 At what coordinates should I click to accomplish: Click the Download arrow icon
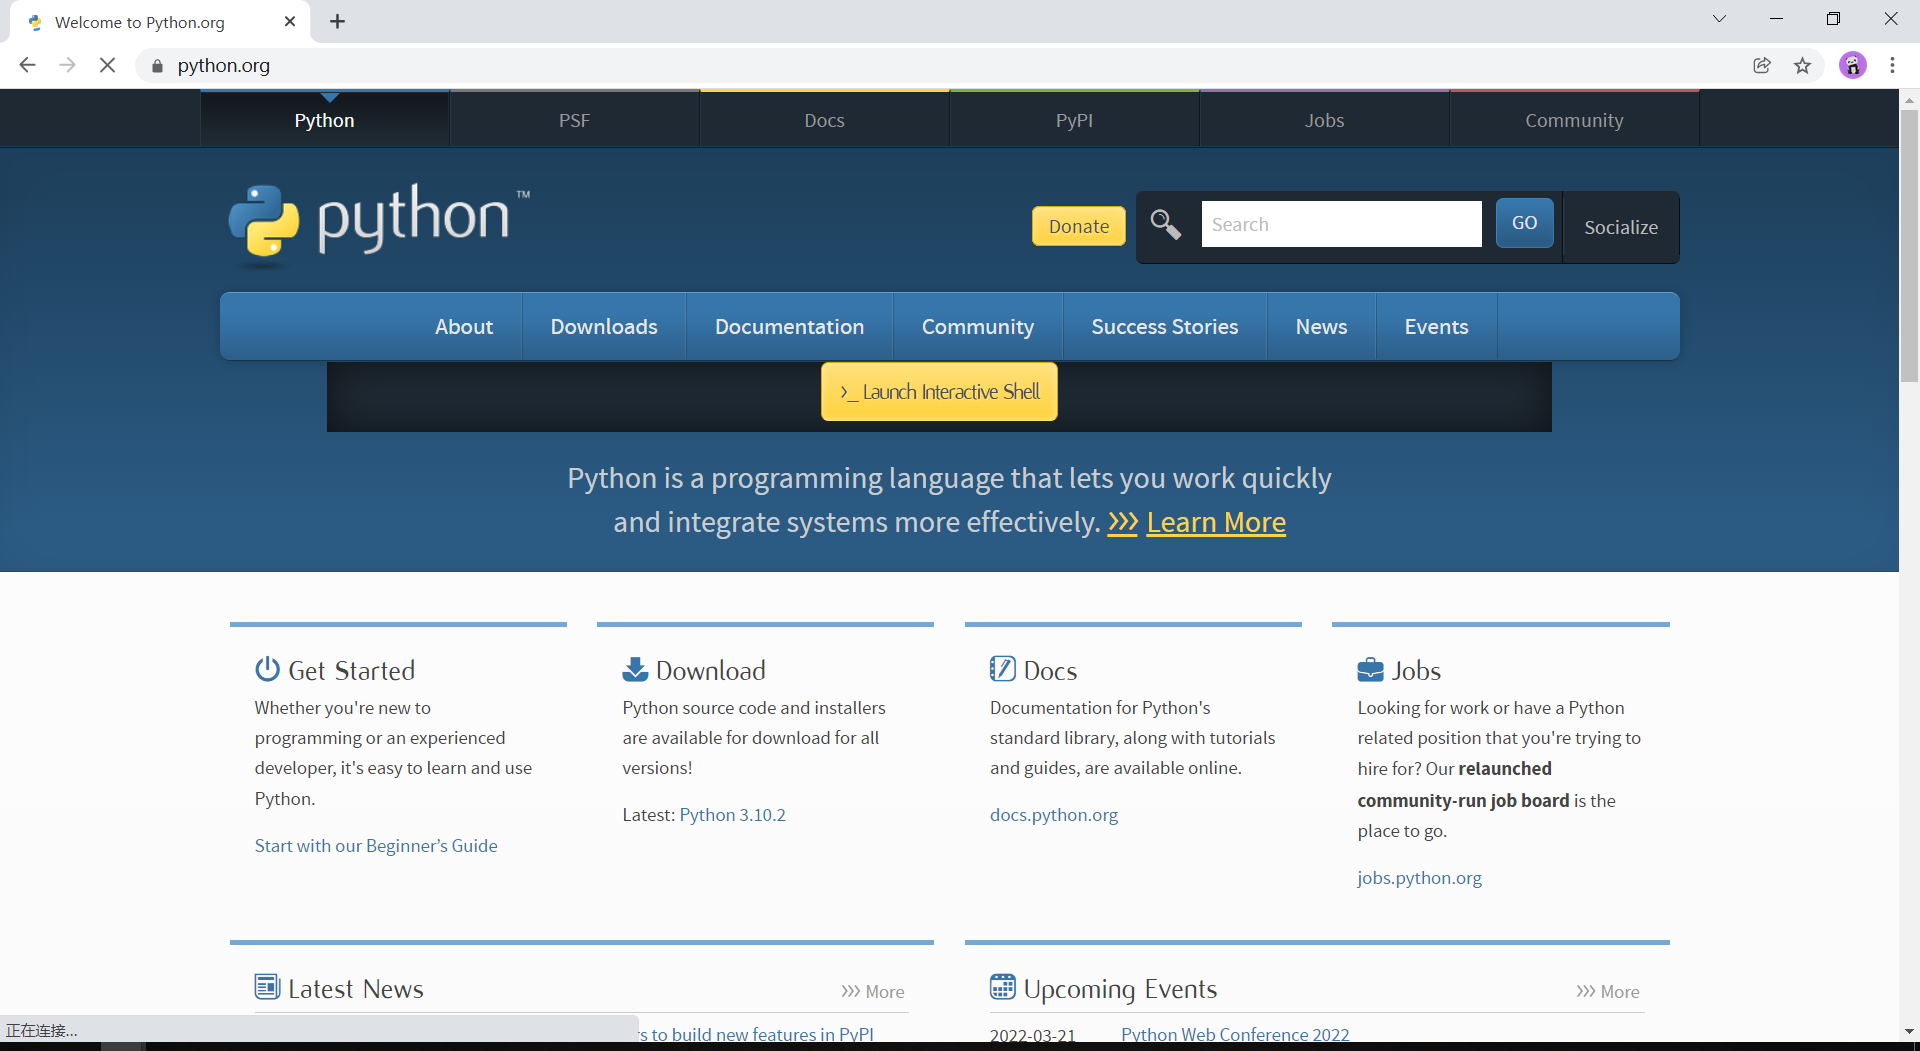635,669
